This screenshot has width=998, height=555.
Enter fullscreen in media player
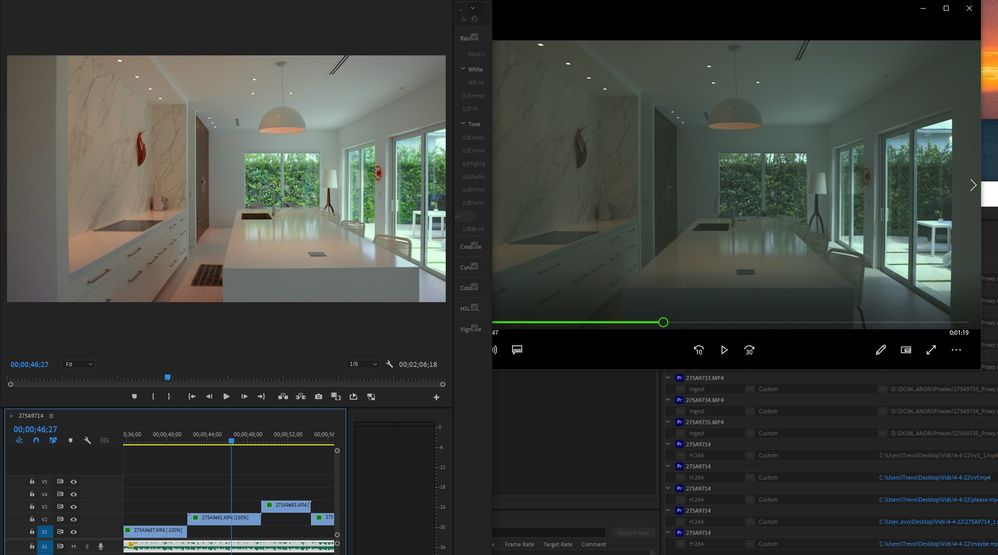(x=931, y=350)
